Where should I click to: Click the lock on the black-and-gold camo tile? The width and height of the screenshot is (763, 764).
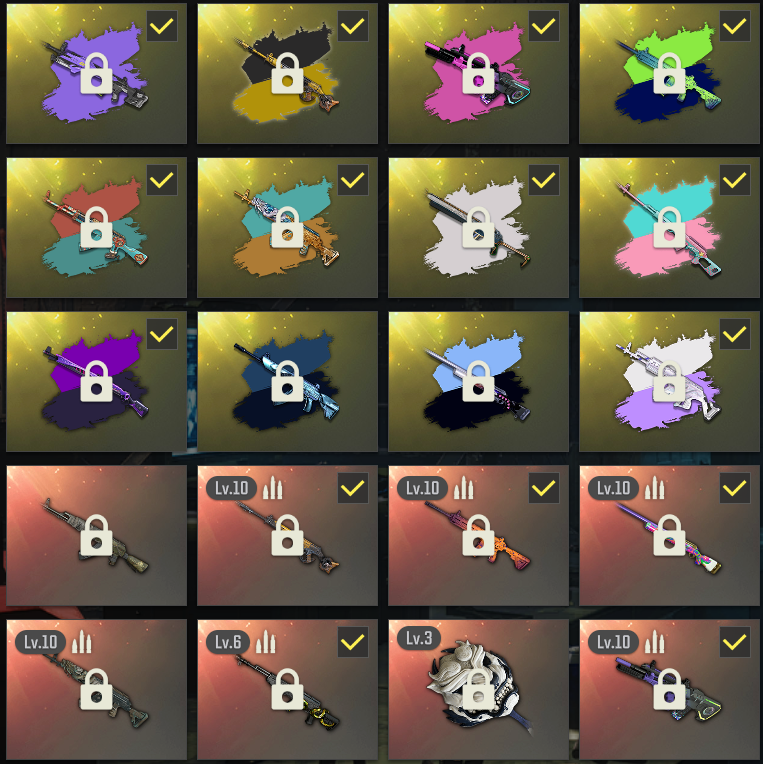[287, 73]
